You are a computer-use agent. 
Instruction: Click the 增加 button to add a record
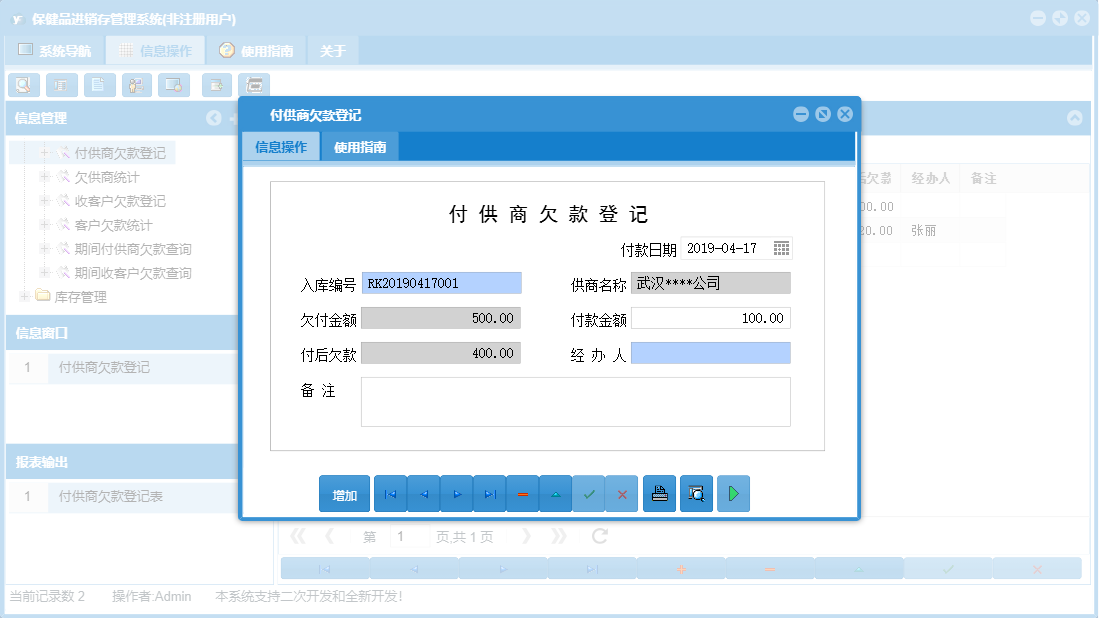344,493
